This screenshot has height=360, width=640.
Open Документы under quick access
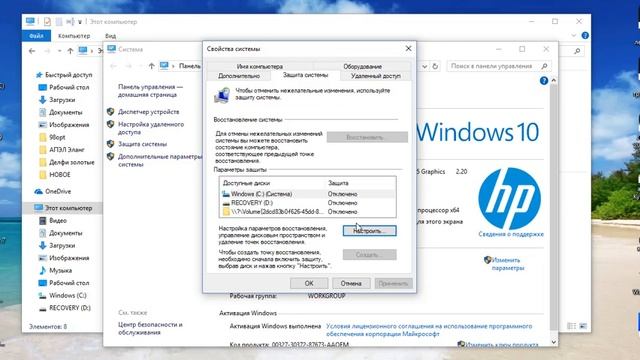(x=61, y=112)
